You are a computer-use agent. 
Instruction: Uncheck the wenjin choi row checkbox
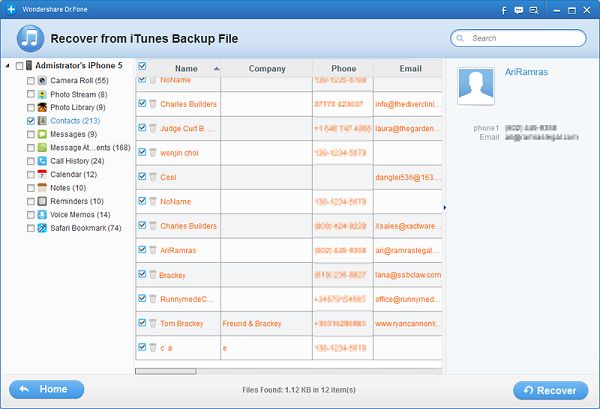pyautogui.click(x=142, y=152)
